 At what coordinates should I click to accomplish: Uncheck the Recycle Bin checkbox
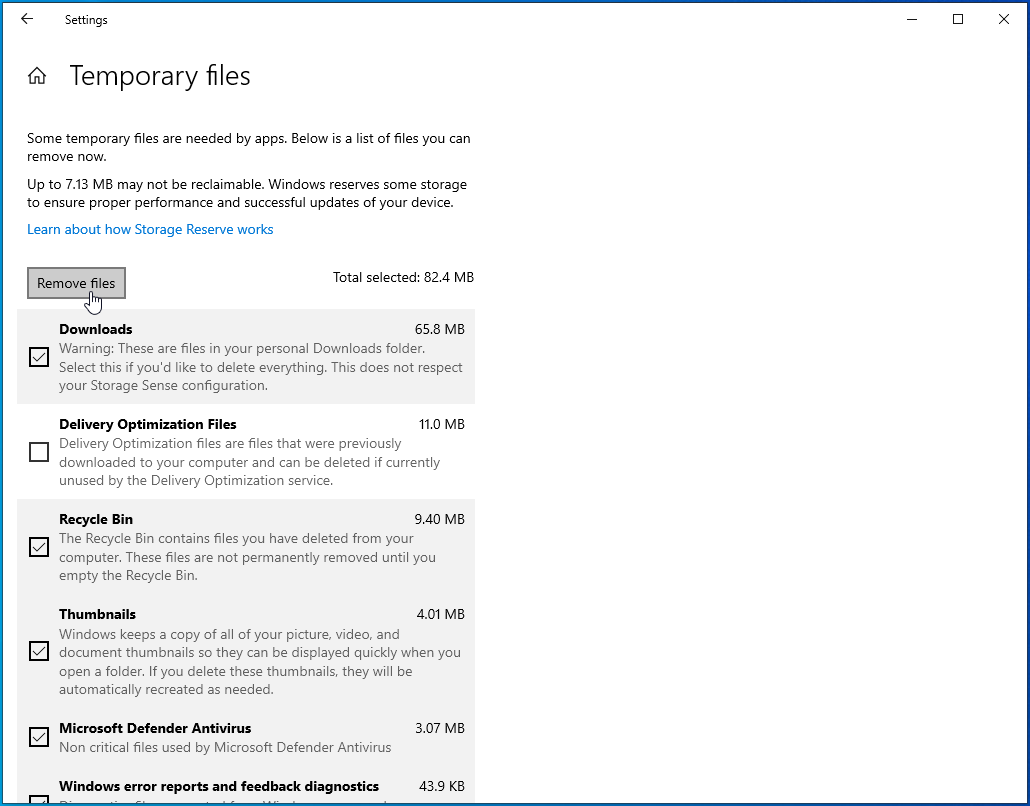(x=39, y=547)
